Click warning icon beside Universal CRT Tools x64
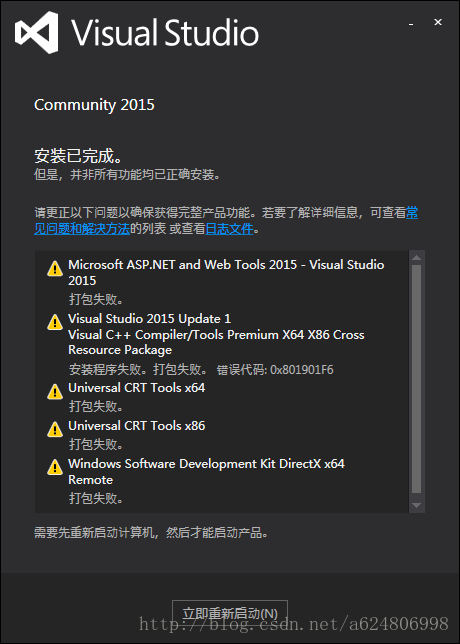 coord(55,392)
